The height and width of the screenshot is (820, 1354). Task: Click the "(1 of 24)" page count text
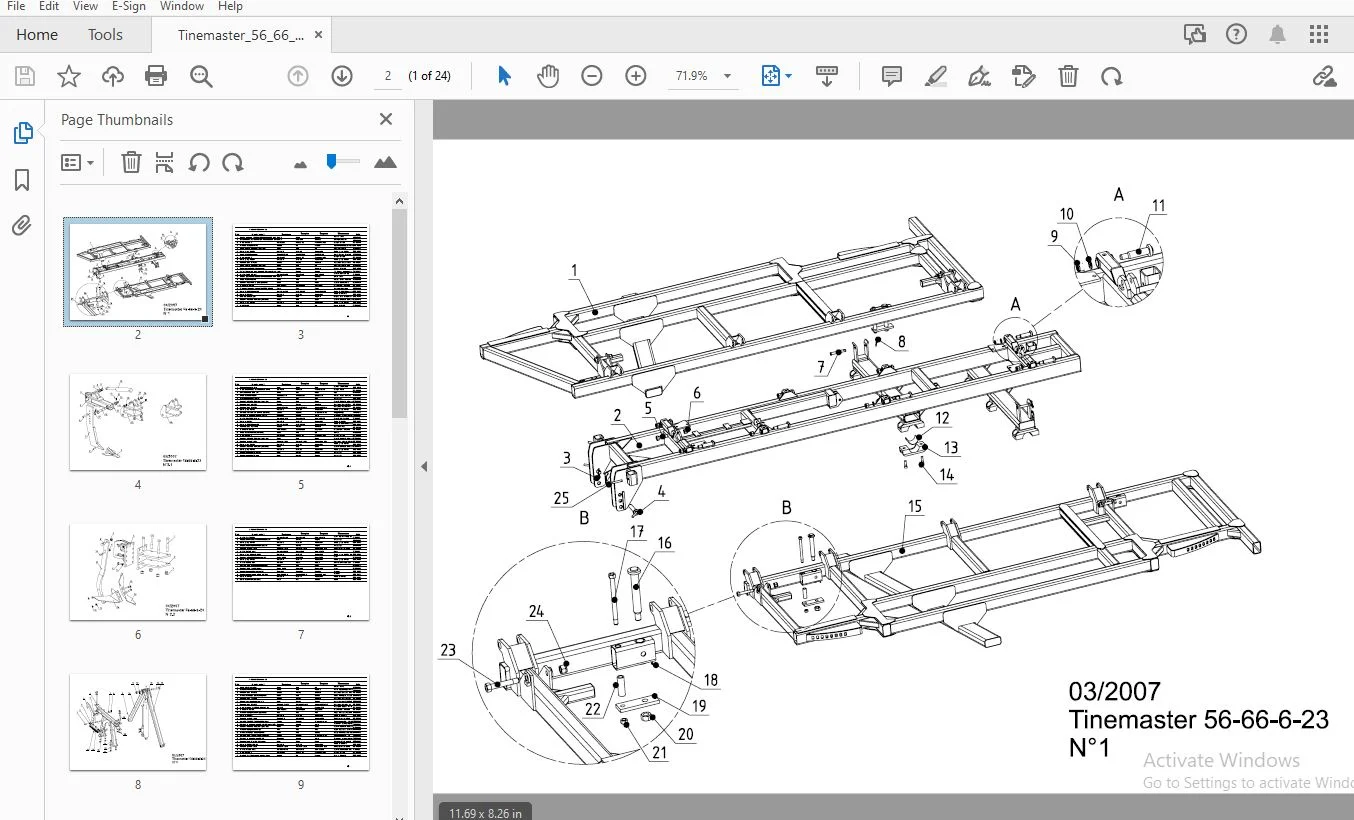431,76
